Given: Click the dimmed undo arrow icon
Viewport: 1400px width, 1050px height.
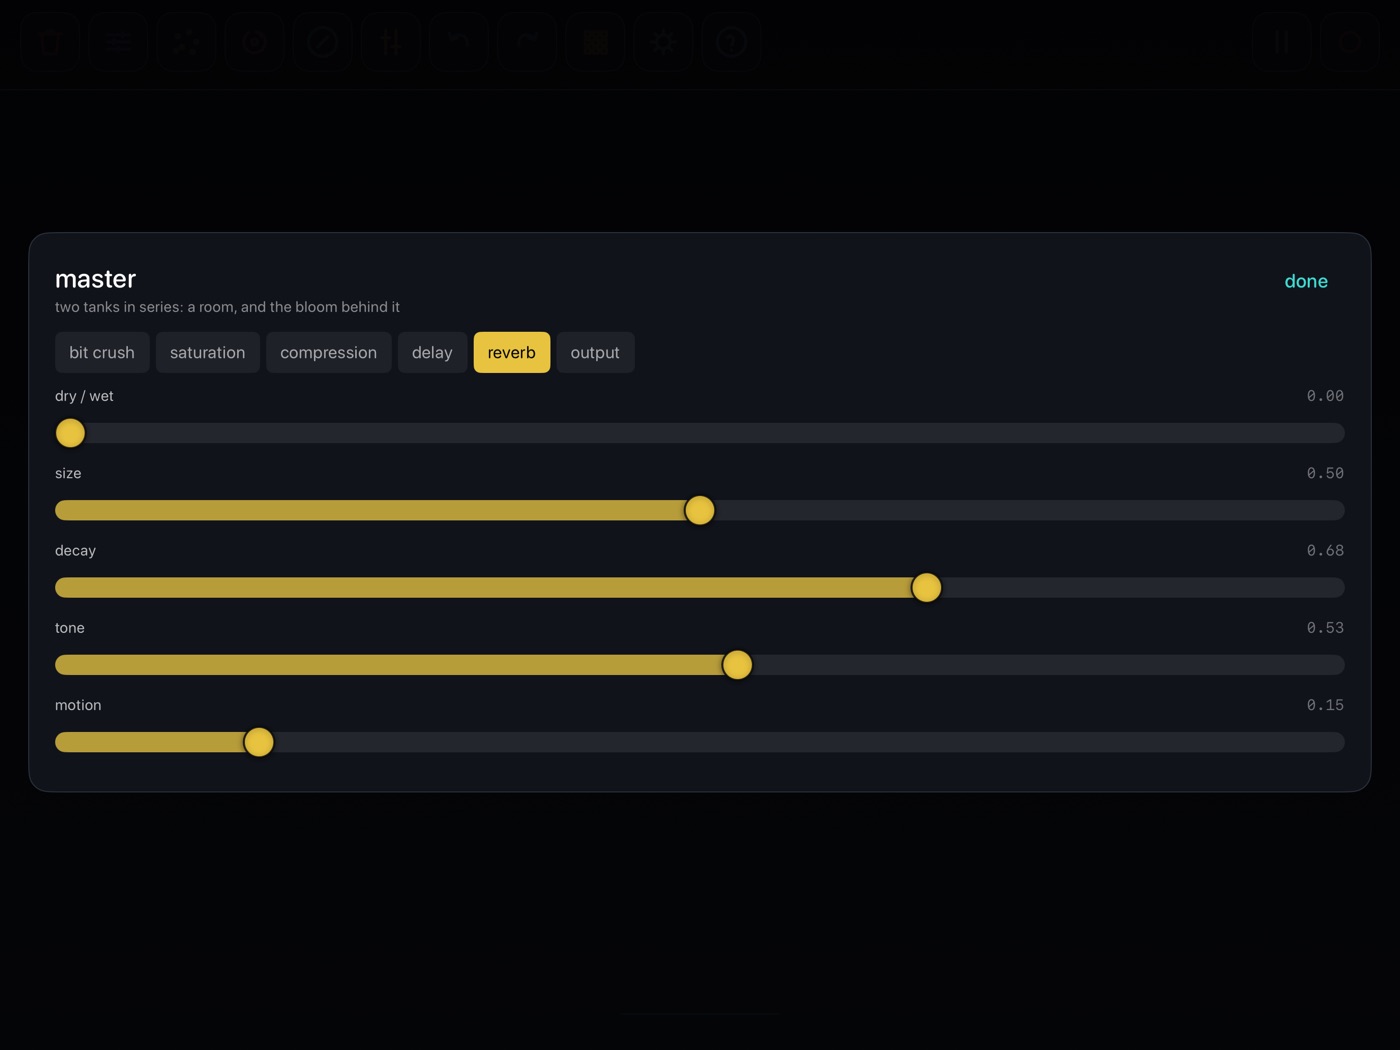Looking at the screenshot, I should click(x=459, y=42).
